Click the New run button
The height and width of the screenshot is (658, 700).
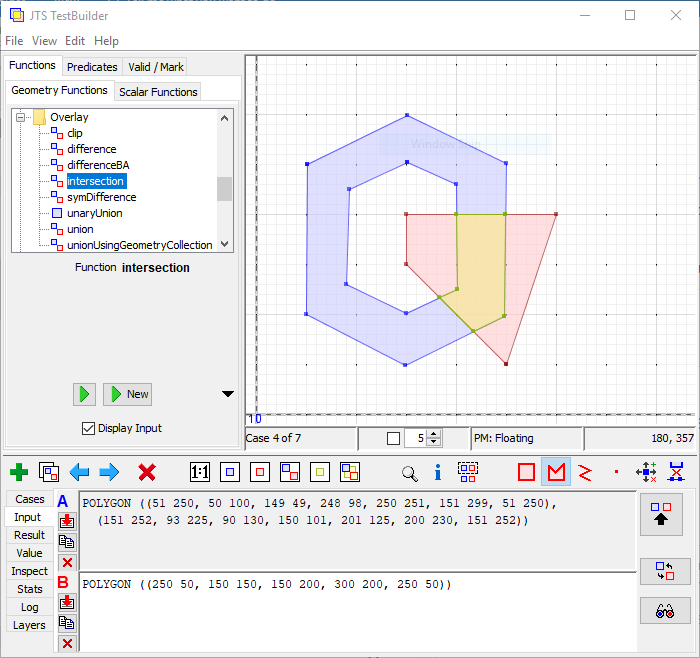pos(128,394)
